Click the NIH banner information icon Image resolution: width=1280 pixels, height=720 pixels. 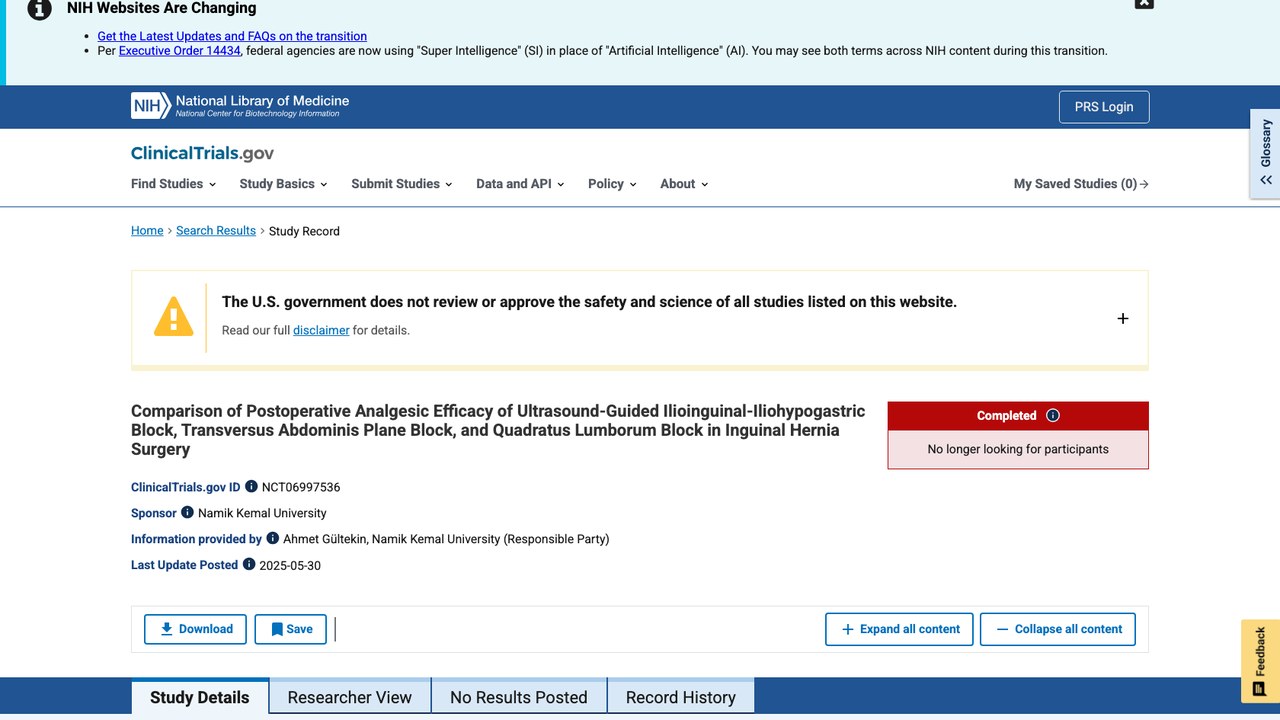pos(39,9)
